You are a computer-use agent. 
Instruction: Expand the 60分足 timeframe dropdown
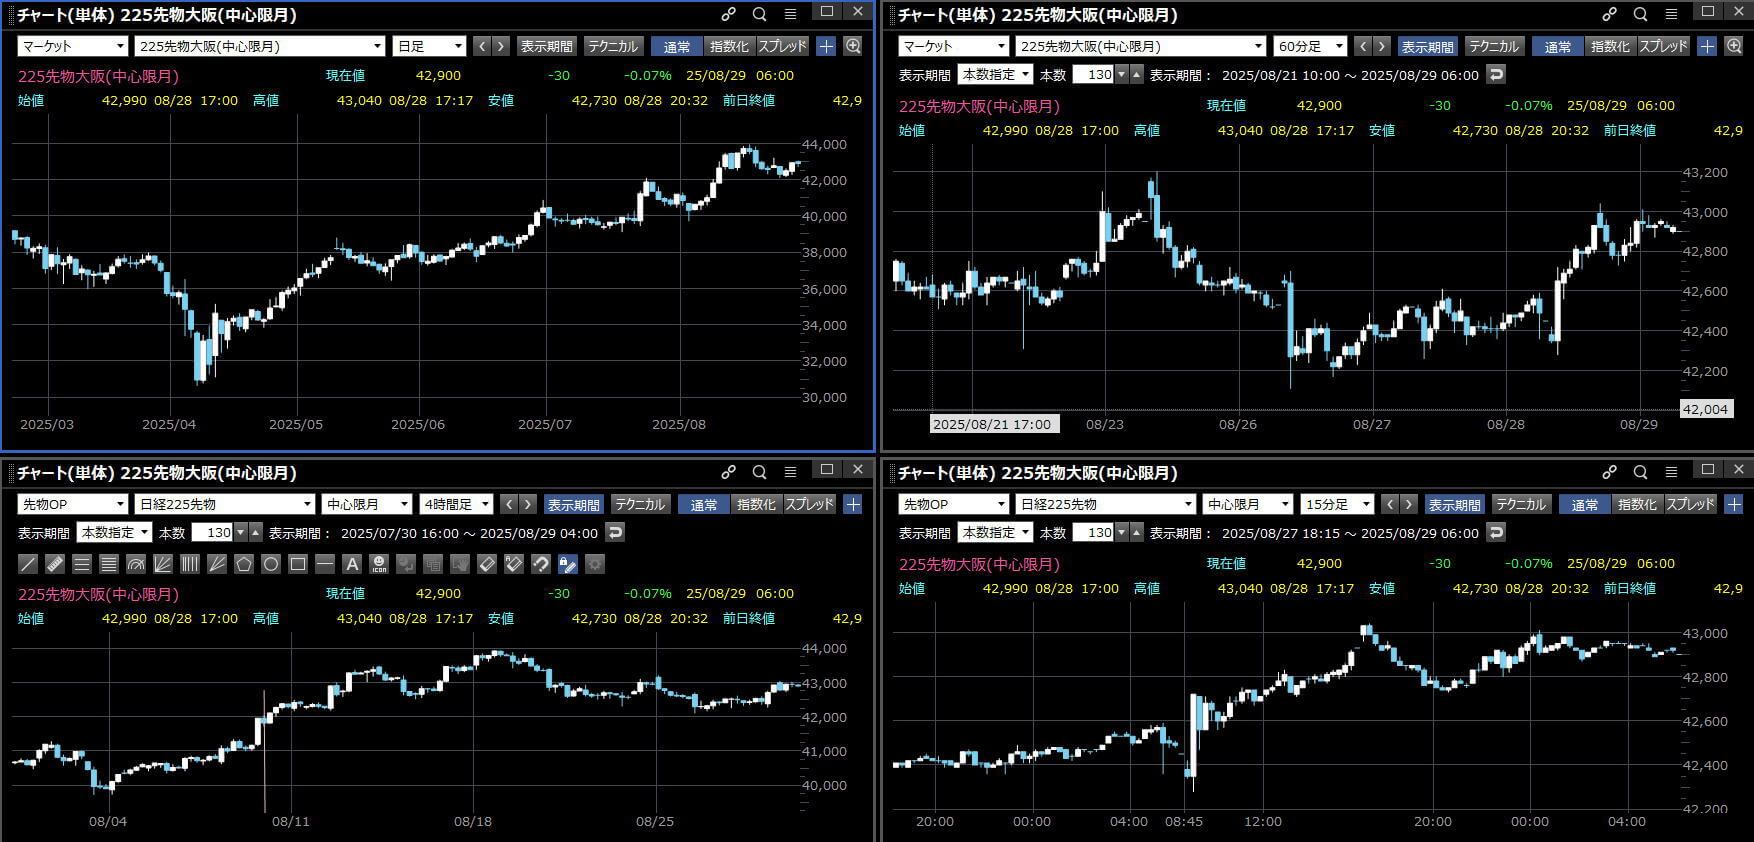1310,46
